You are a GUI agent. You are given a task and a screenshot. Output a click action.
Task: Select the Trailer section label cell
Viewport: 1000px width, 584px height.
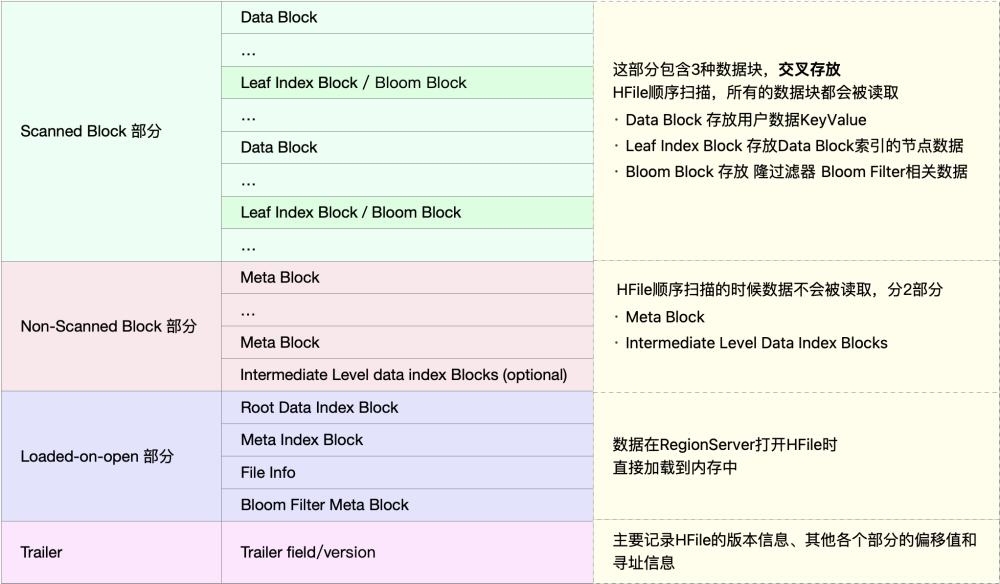pos(41,551)
